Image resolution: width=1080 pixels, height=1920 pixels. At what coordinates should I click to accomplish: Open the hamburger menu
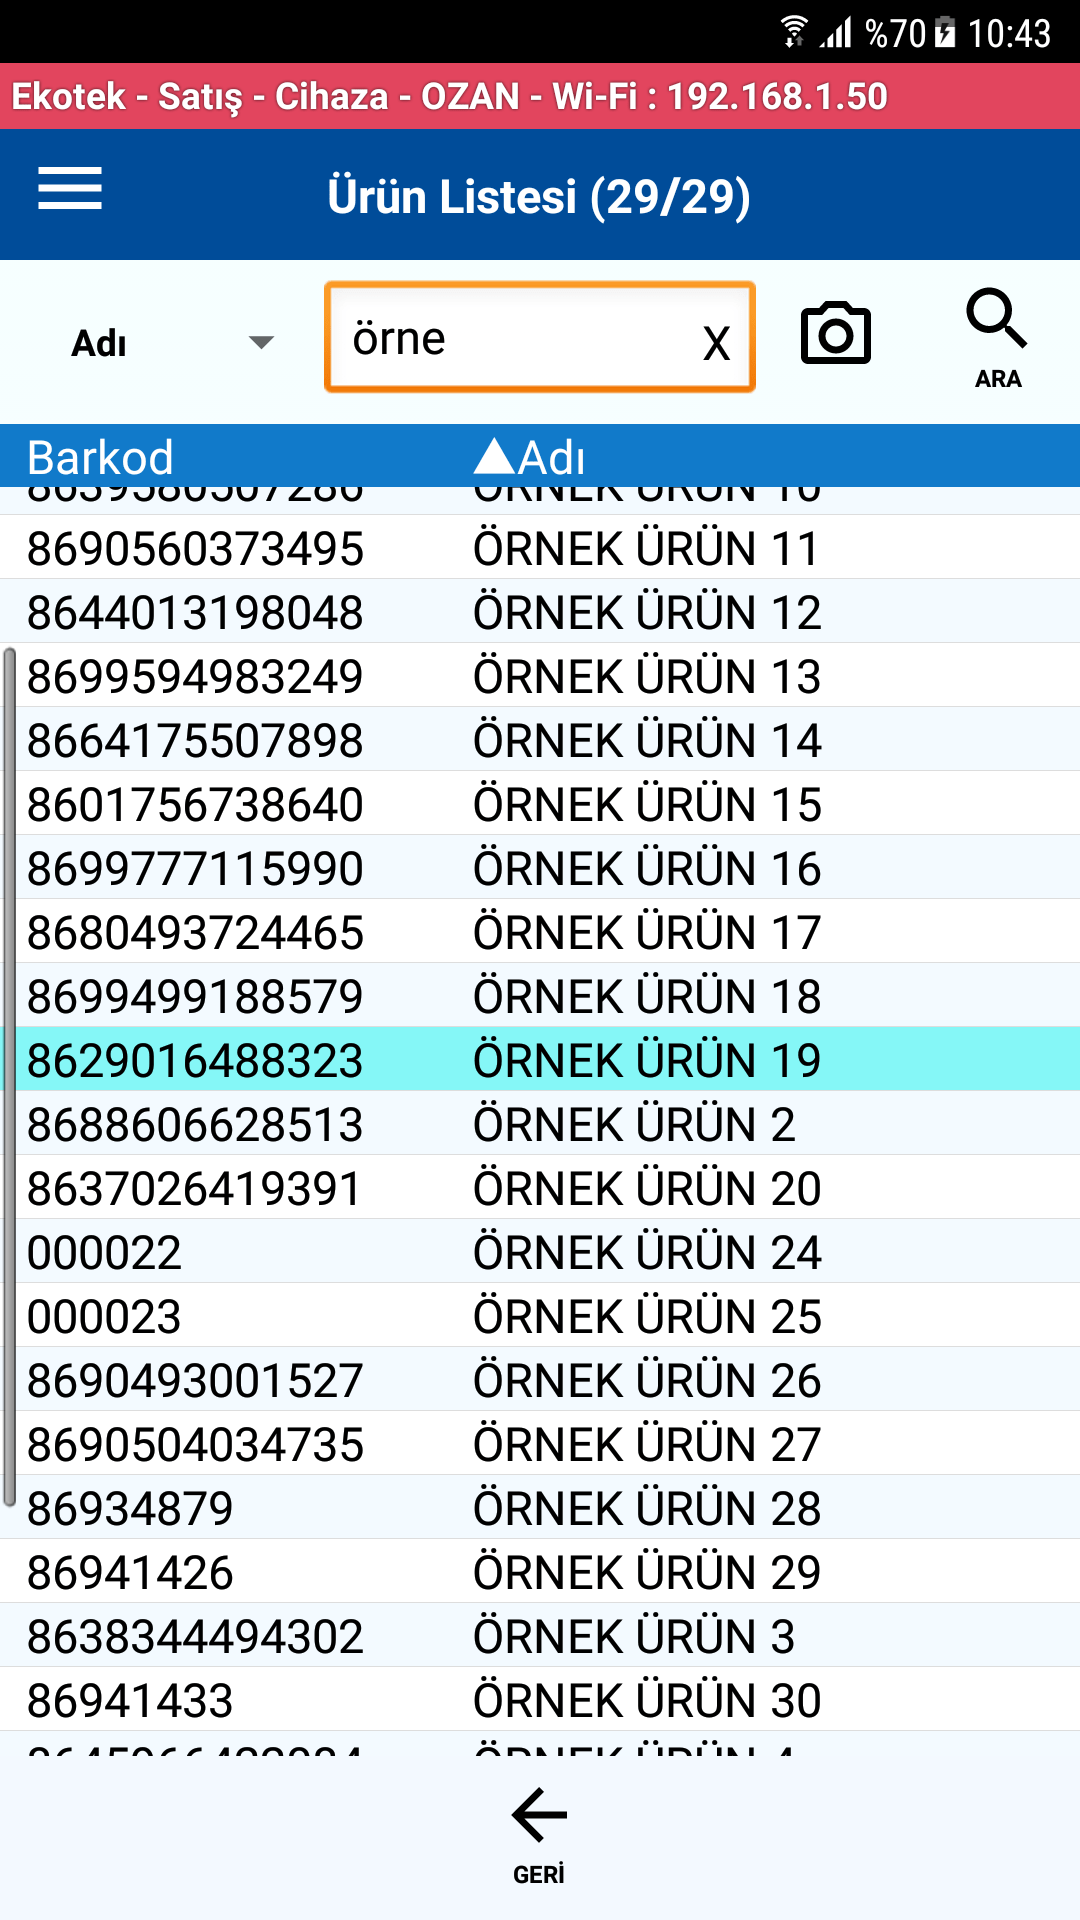coord(70,189)
